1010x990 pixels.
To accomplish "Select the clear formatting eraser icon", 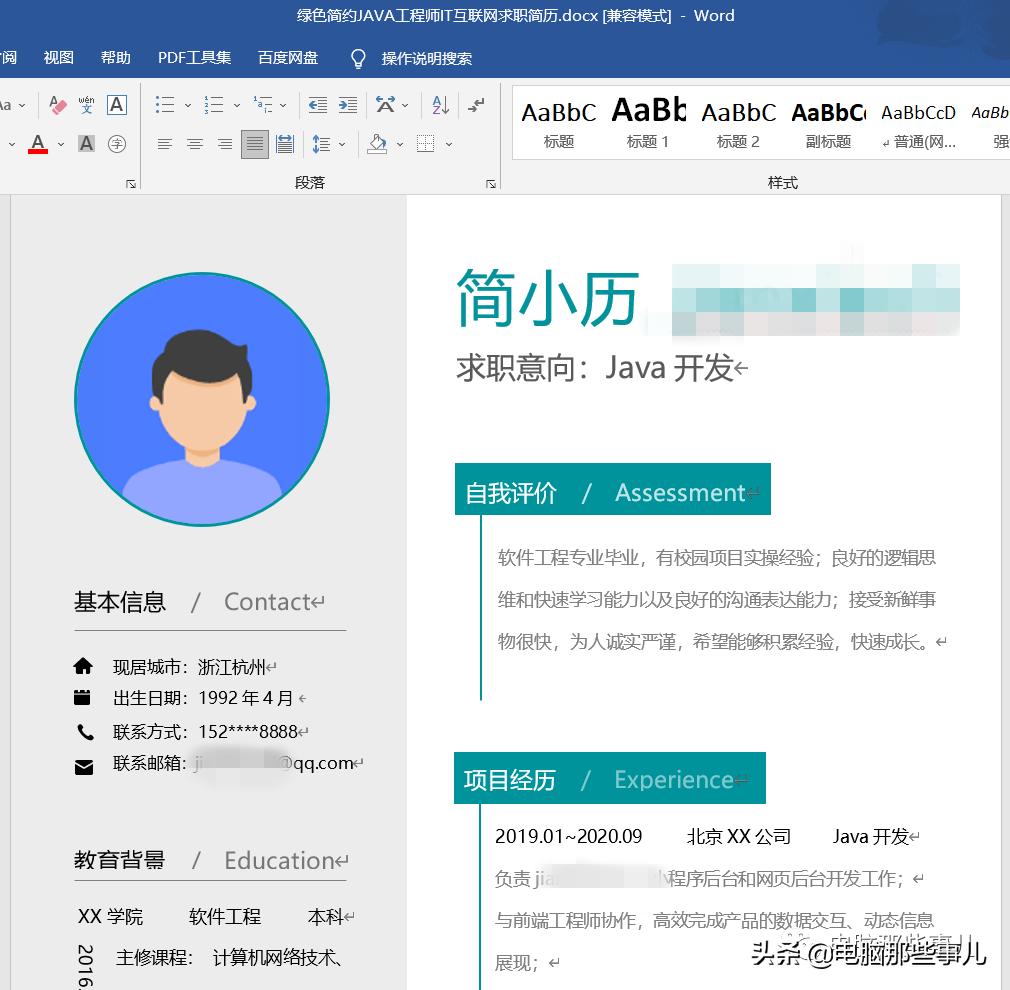I will pos(58,104).
